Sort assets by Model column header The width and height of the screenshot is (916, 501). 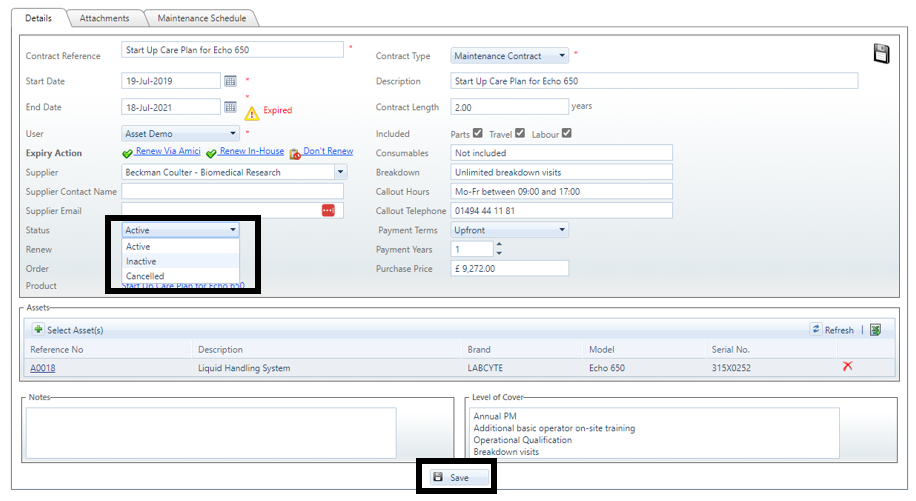(x=602, y=349)
